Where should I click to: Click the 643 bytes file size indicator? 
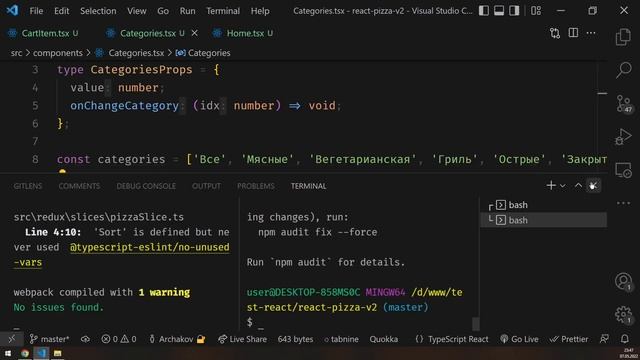coord(295,339)
